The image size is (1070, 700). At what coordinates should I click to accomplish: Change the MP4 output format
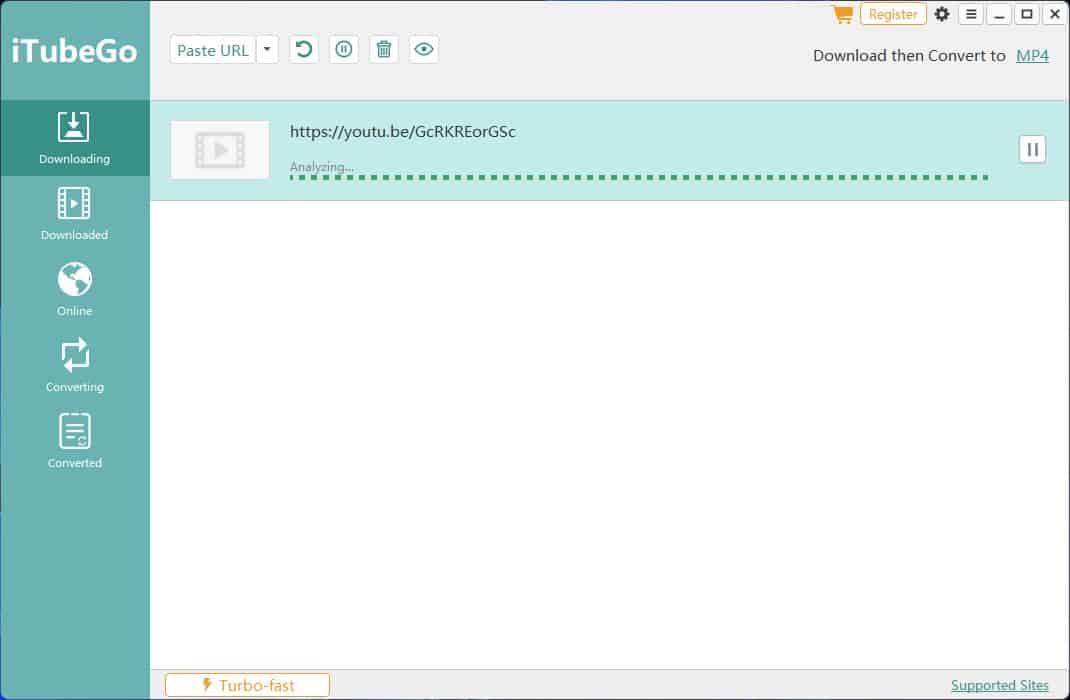click(1032, 56)
